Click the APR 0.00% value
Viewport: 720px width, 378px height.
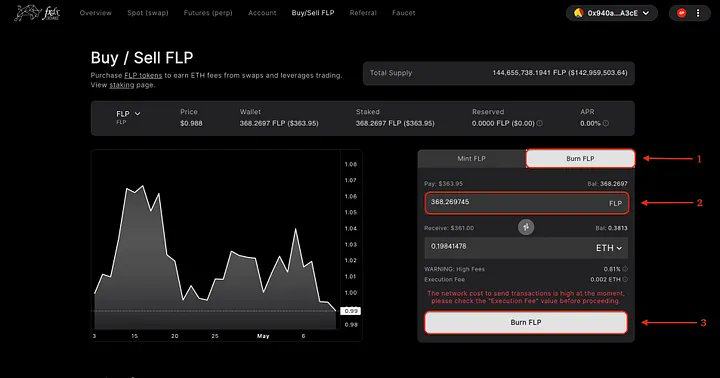(x=590, y=123)
